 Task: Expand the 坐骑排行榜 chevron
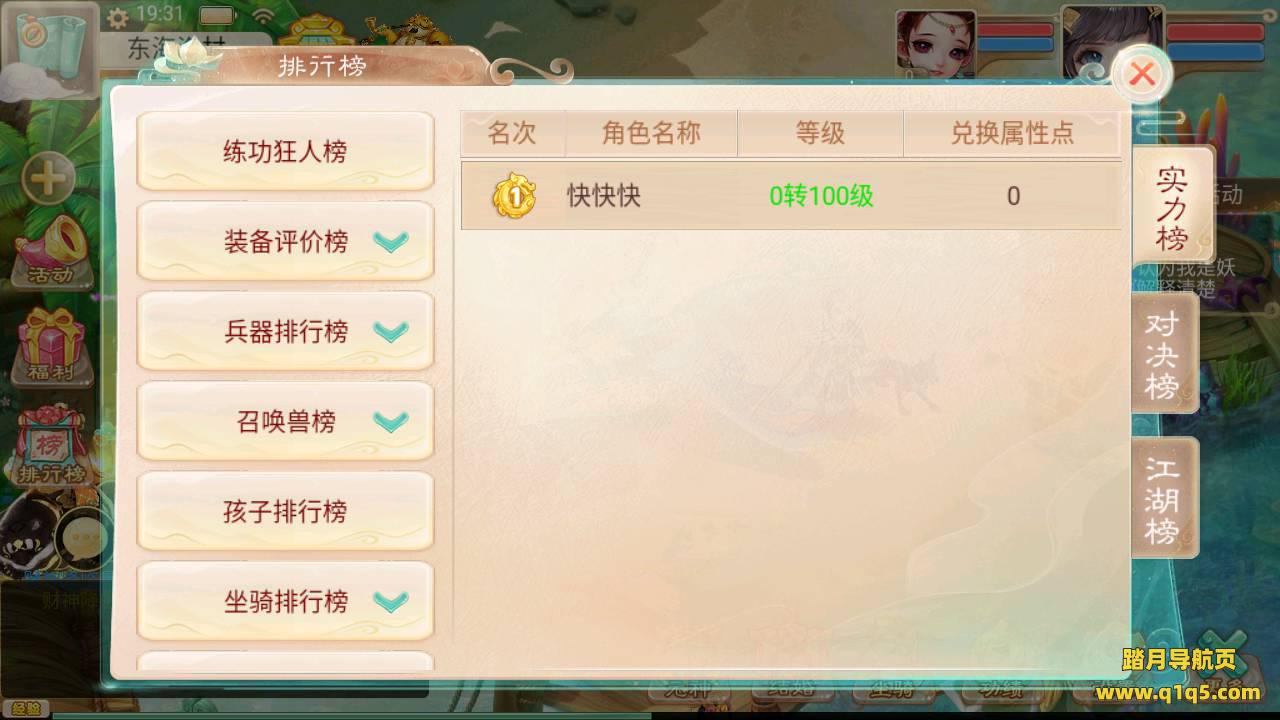tap(391, 601)
